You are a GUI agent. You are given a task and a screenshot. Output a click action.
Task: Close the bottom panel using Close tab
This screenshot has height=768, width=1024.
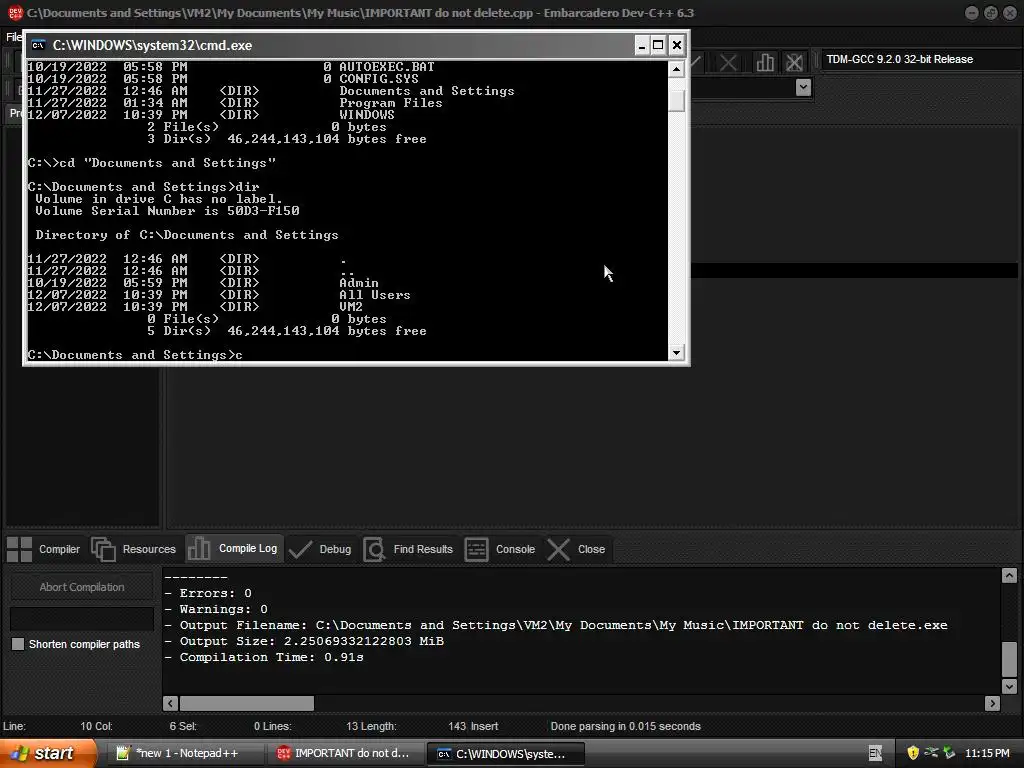click(x=576, y=549)
